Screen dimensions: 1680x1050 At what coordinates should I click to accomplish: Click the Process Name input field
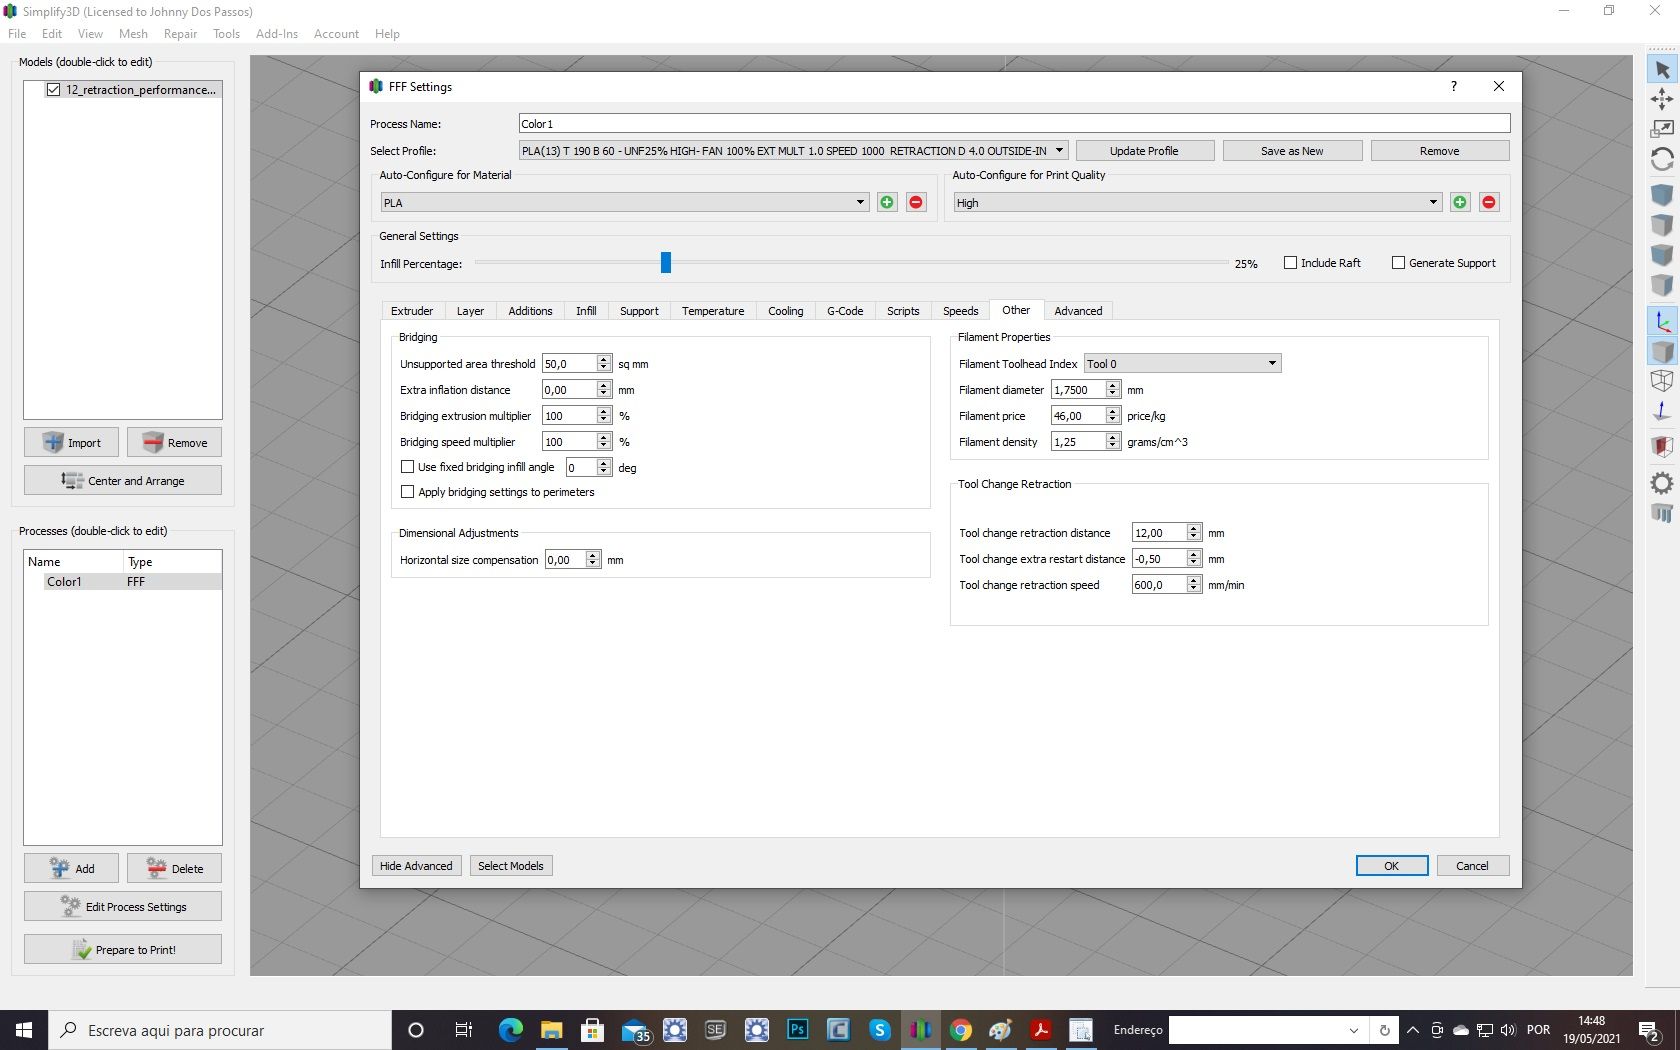pos(1014,124)
